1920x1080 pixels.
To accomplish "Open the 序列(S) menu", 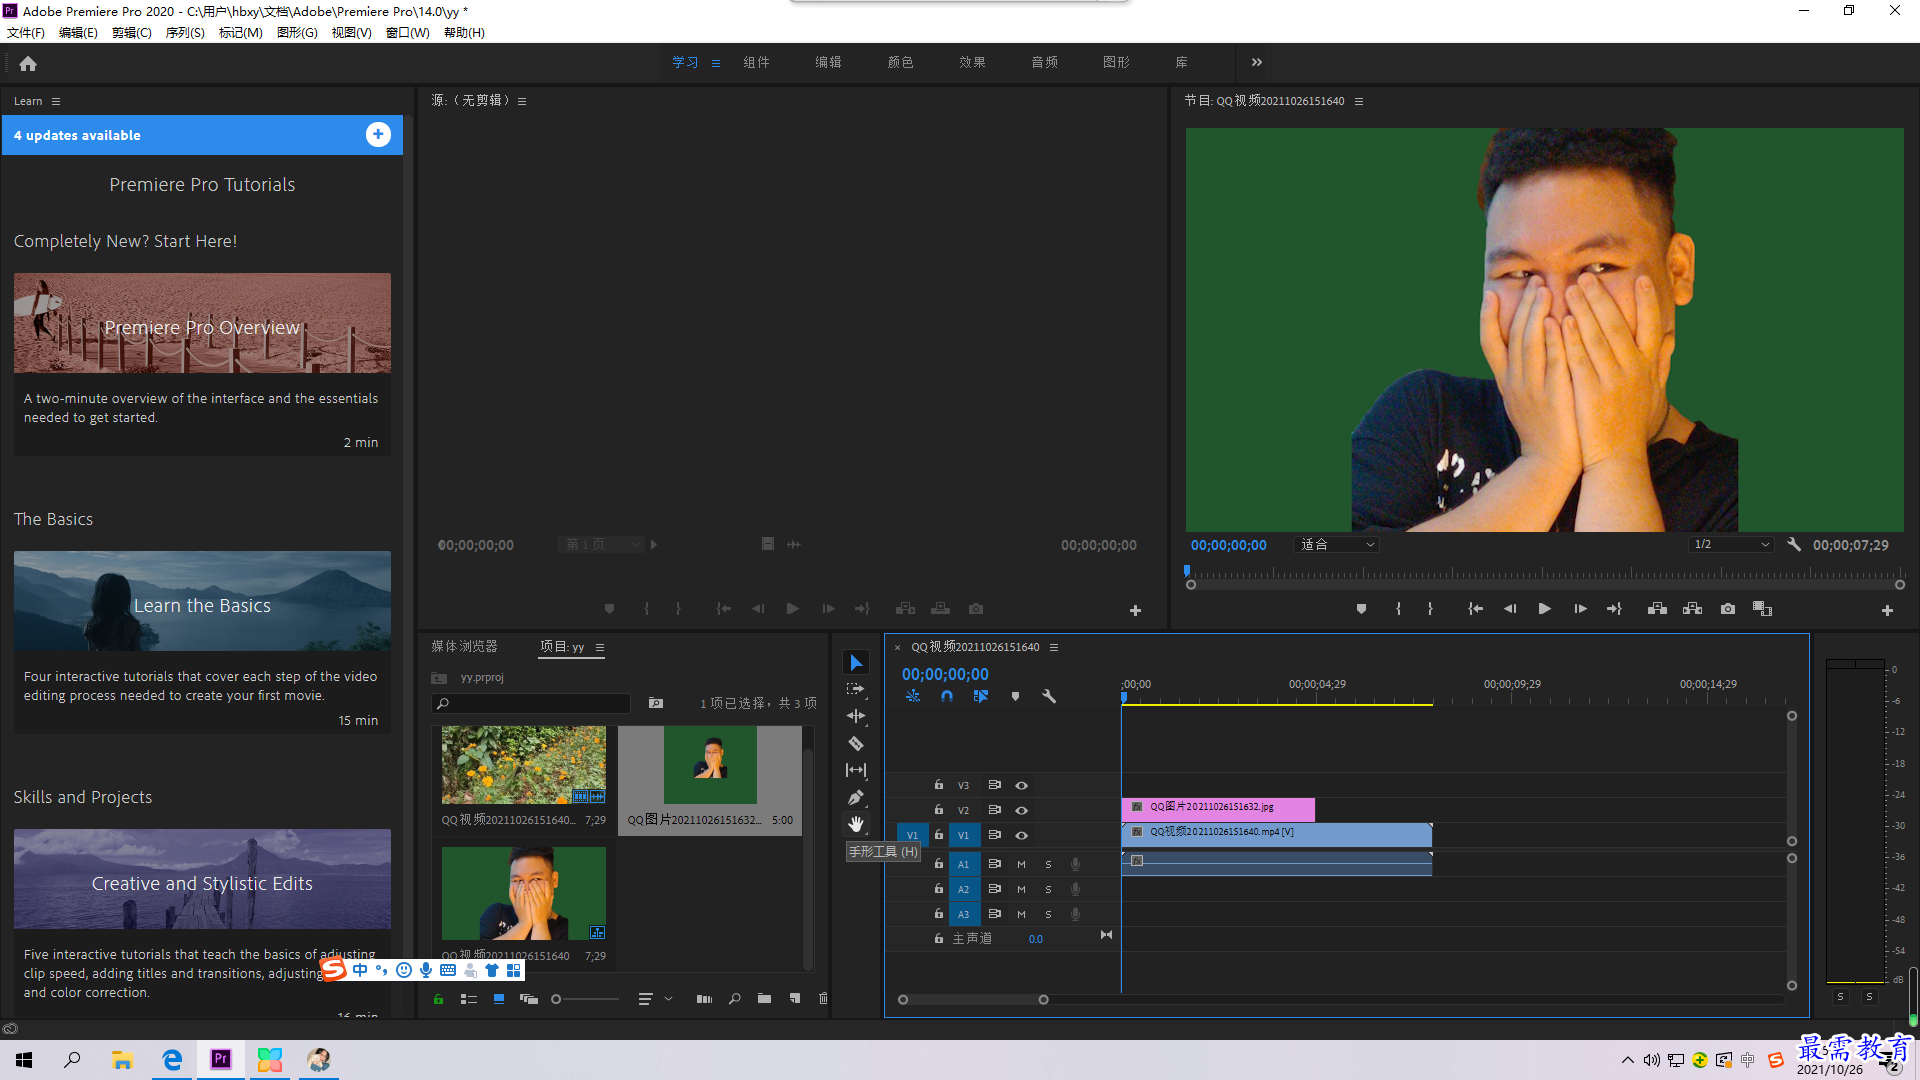I will [185, 33].
